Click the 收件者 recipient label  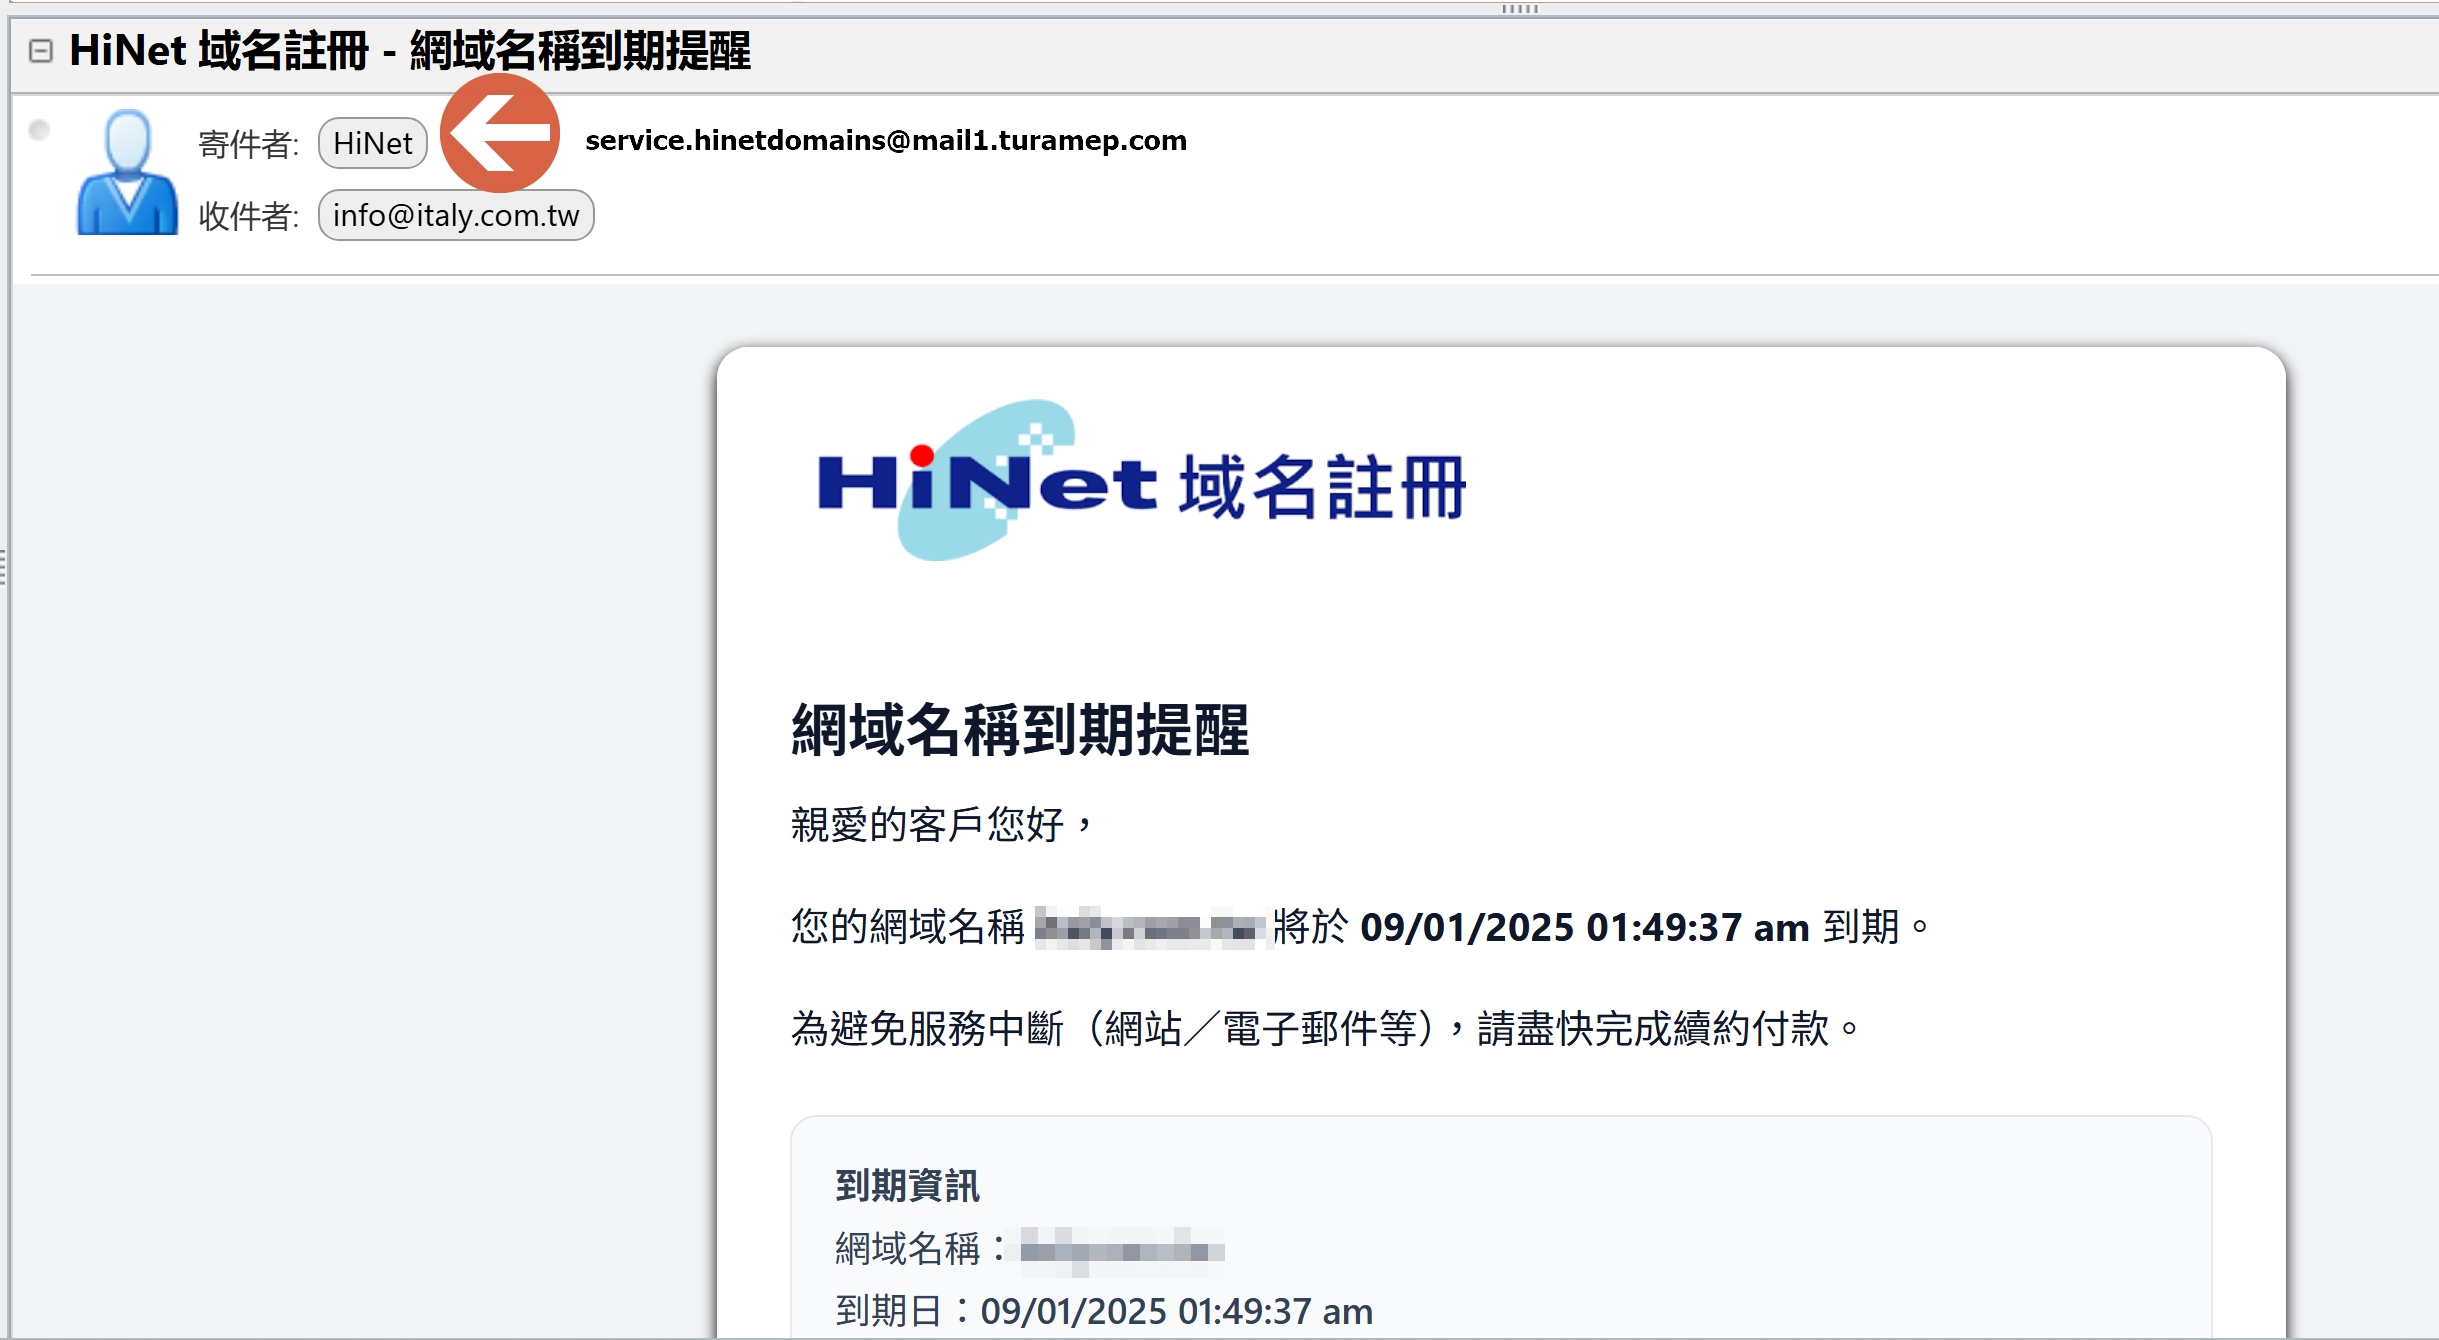click(248, 216)
